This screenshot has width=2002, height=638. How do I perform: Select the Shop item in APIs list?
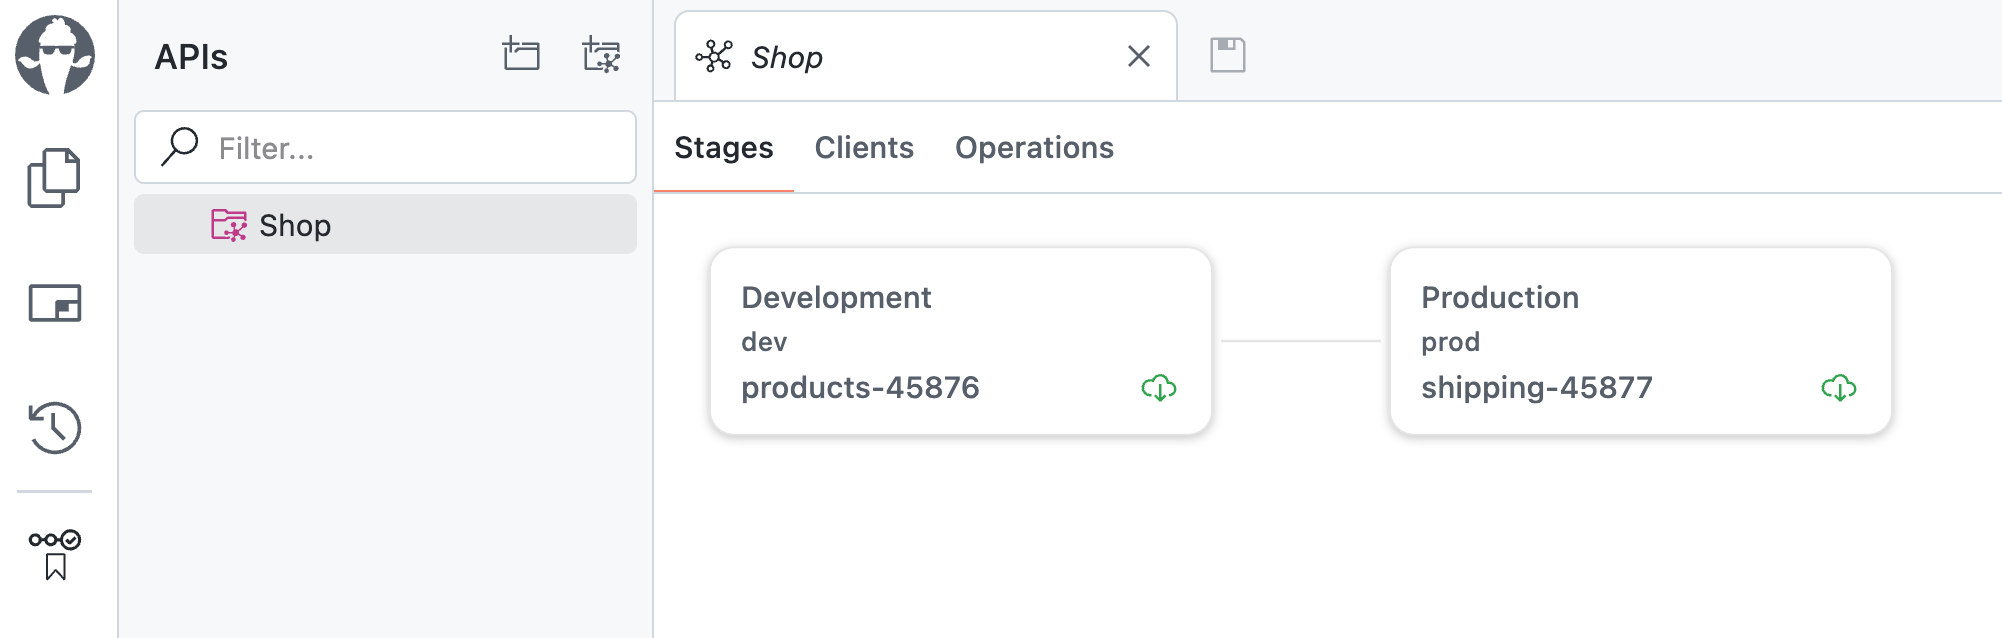[x=385, y=224]
